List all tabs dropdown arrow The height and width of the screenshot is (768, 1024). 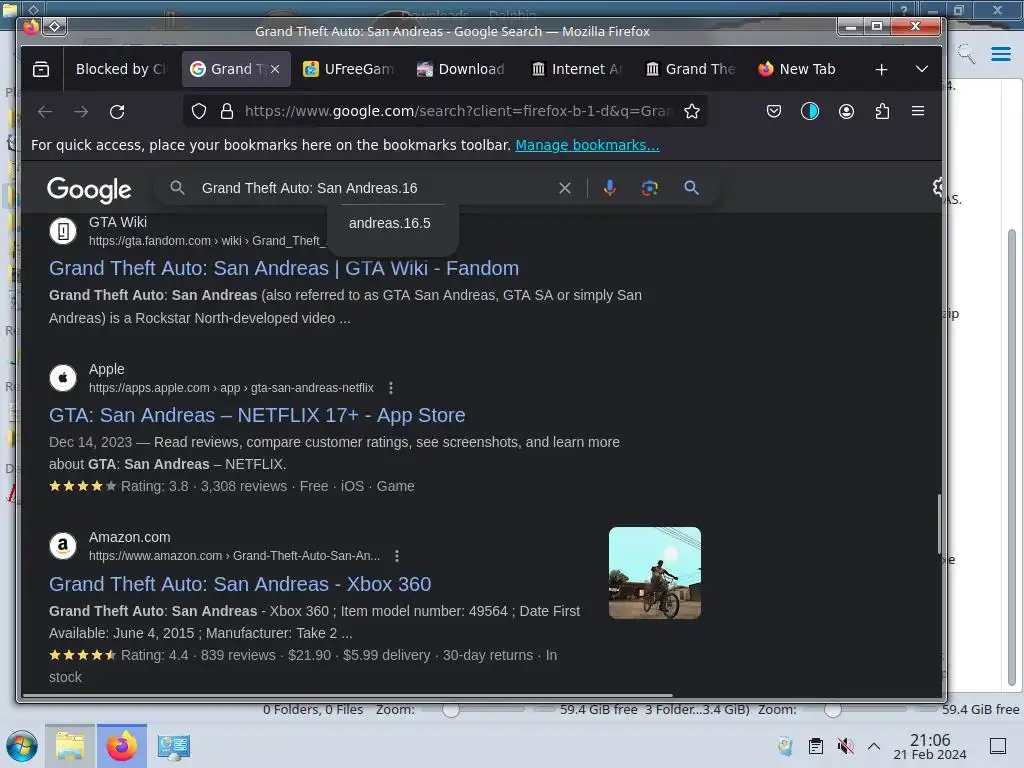(x=921, y=69)
